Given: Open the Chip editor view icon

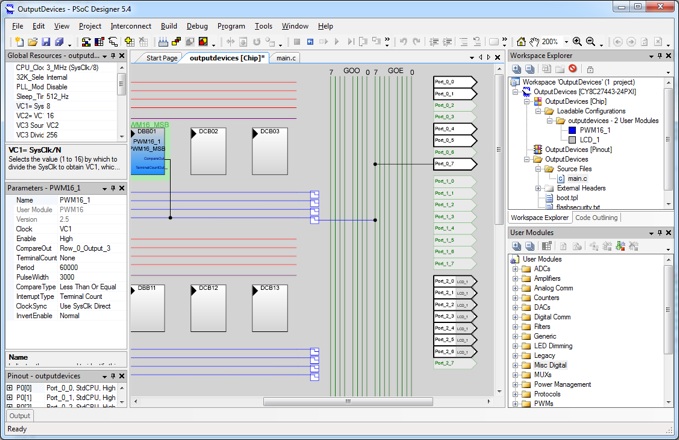Looking at the screenshot, I should [86, 42].
